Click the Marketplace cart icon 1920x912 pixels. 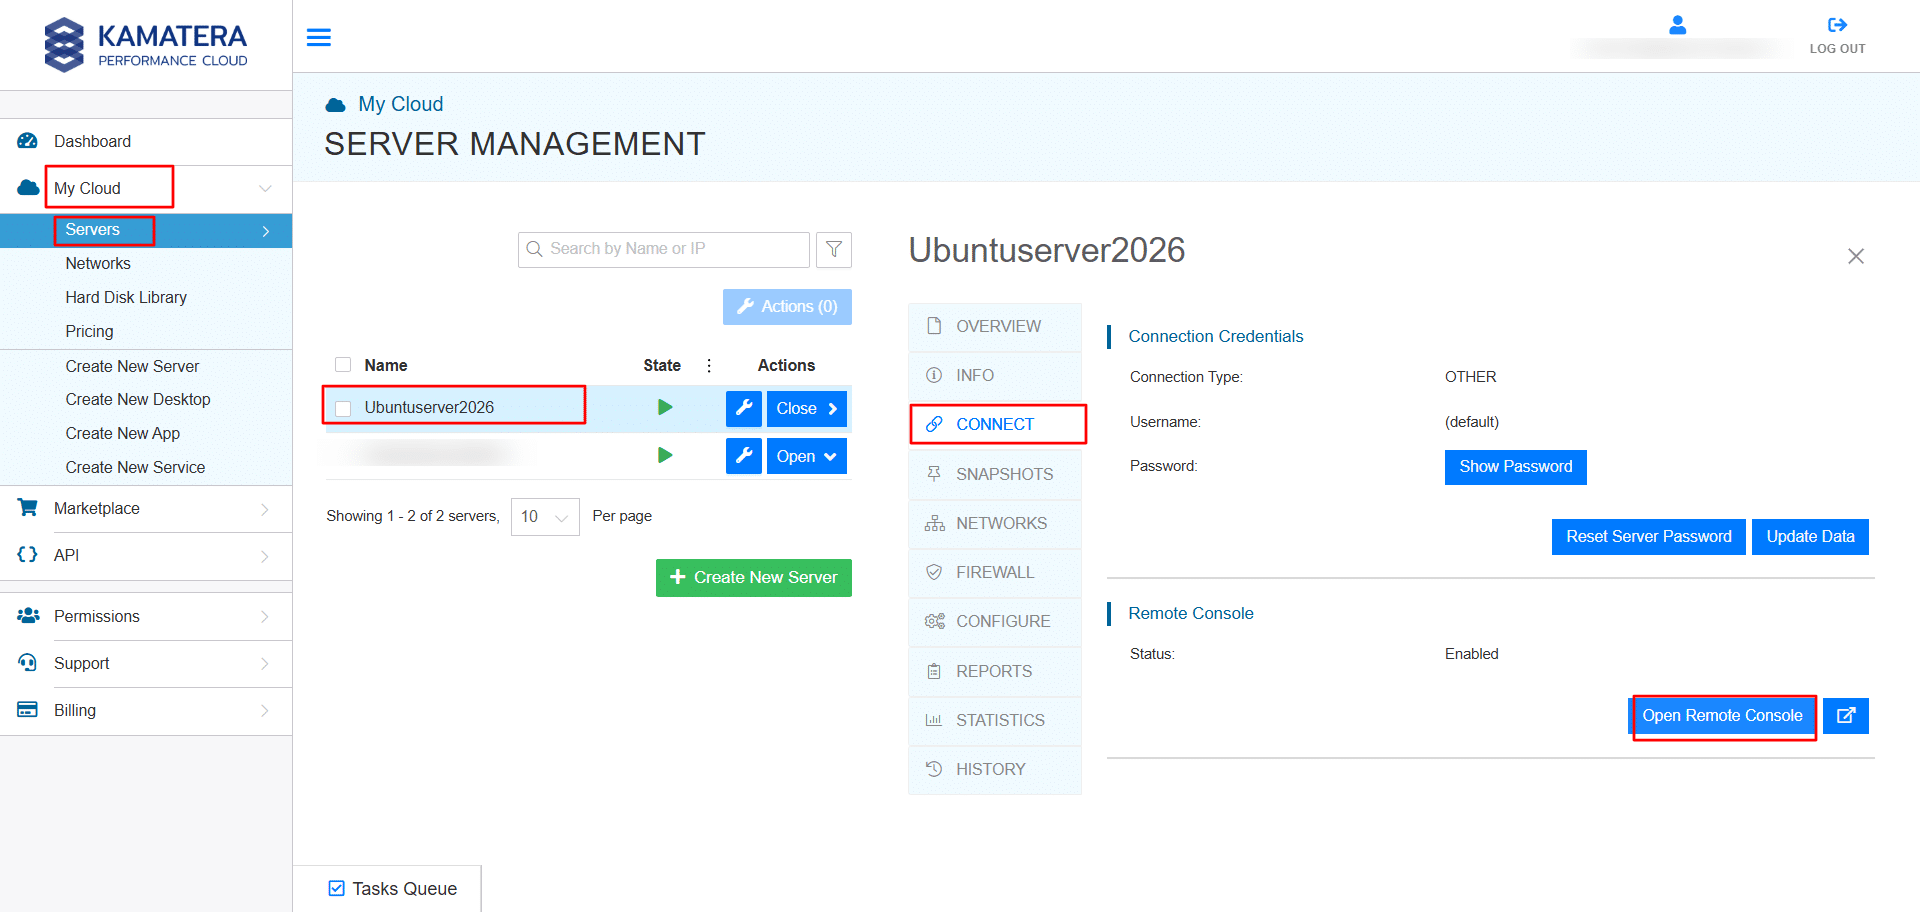[x=28, y=508]
